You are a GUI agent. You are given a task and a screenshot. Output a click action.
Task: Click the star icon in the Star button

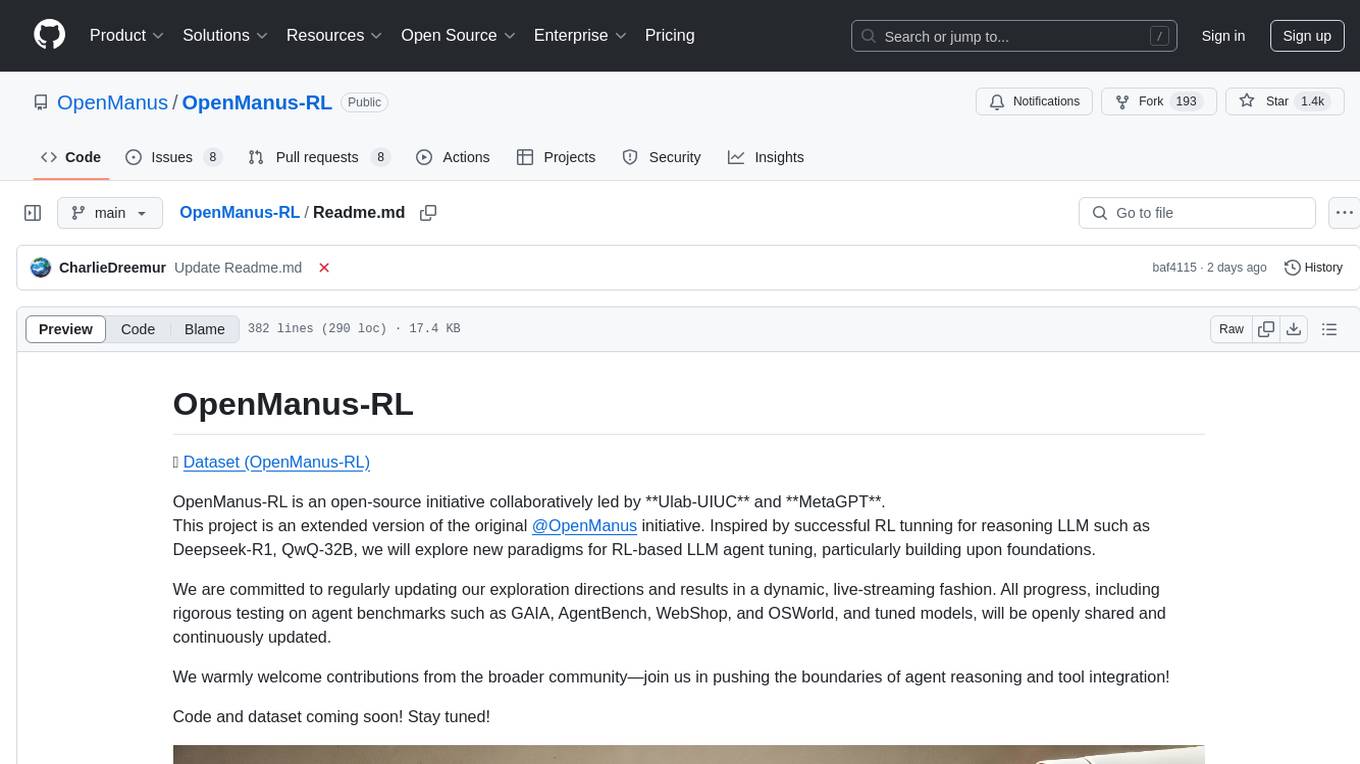pyautogui.click(x=1246, y=101)
